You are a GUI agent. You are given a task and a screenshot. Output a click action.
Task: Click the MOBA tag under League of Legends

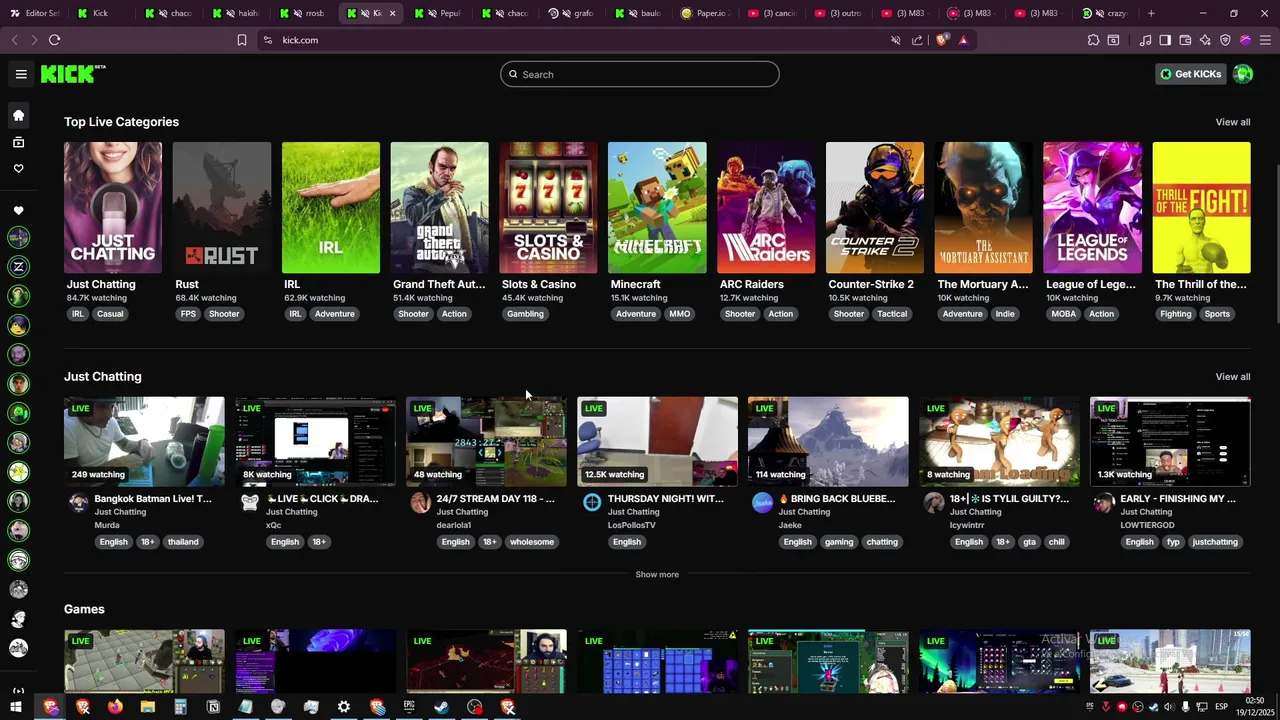pyautogui.click(x=1063, y=314)
